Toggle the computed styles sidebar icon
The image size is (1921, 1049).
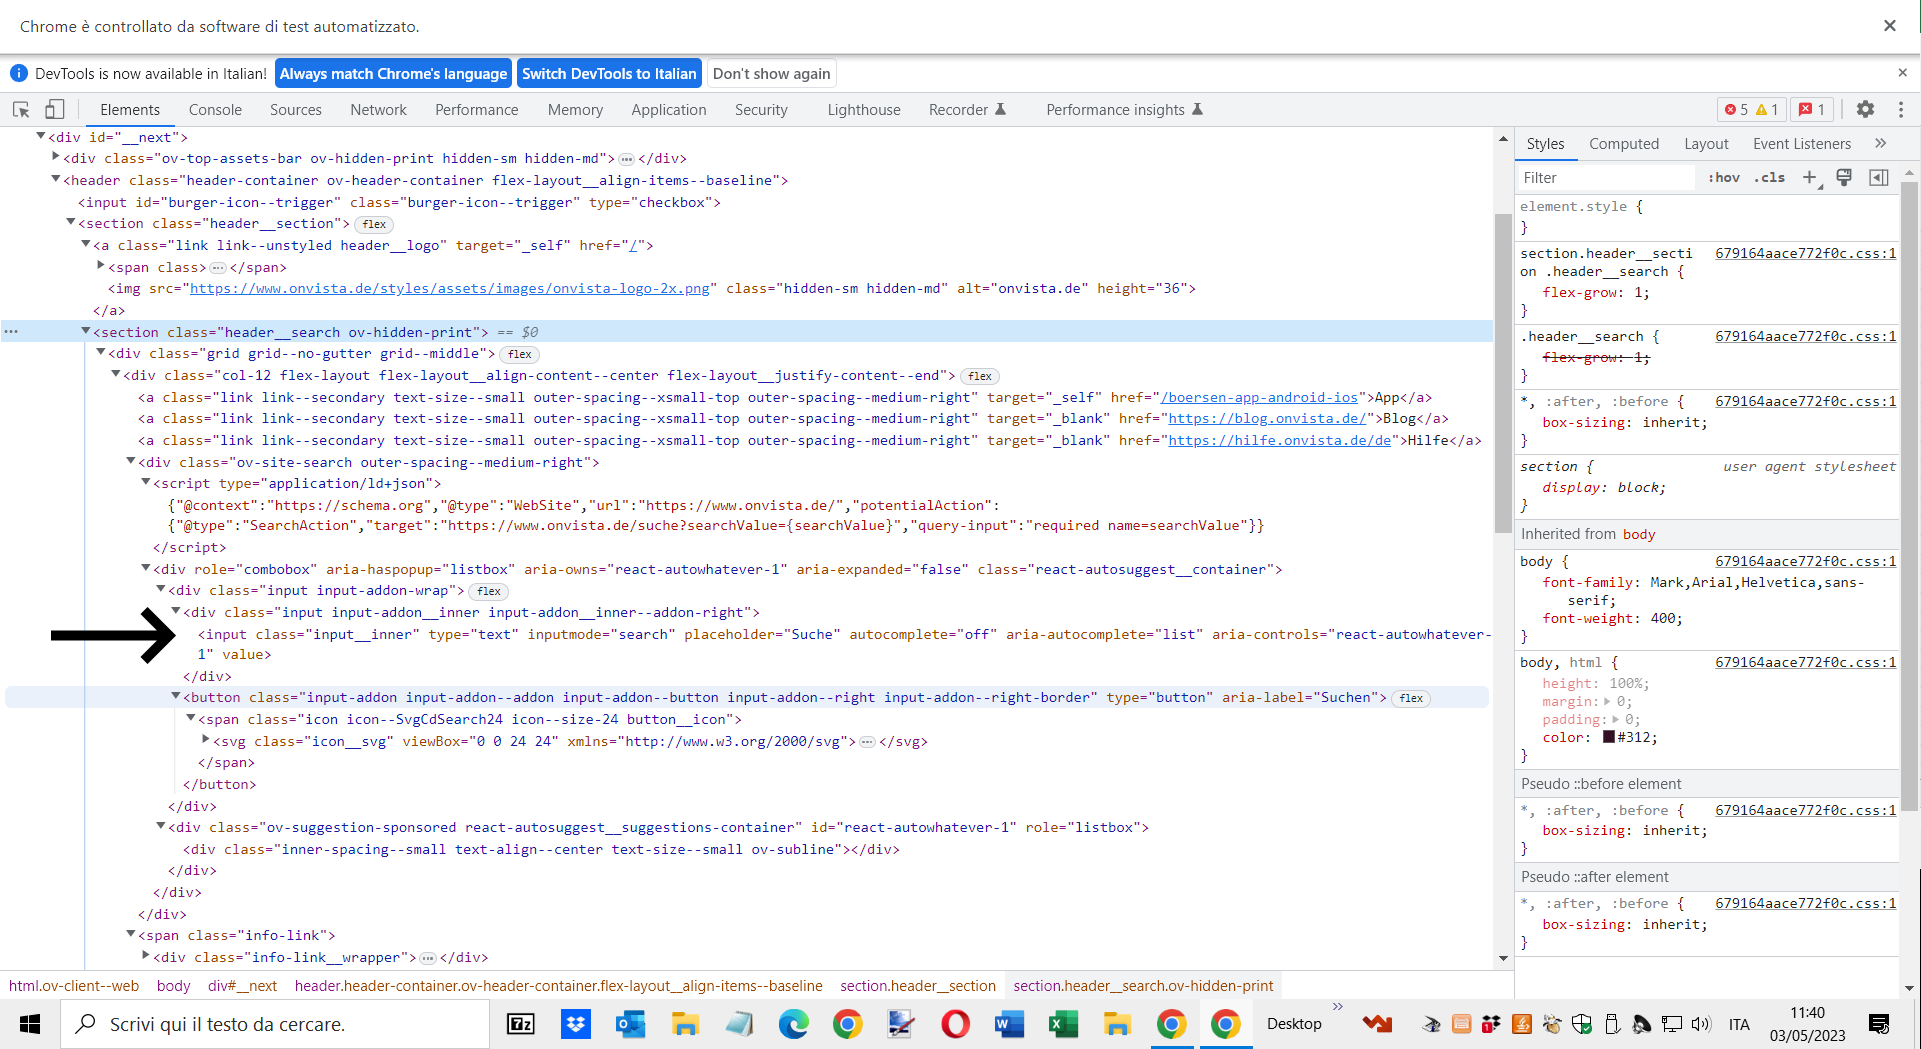pyautogui.click(x=1879, y=177)
